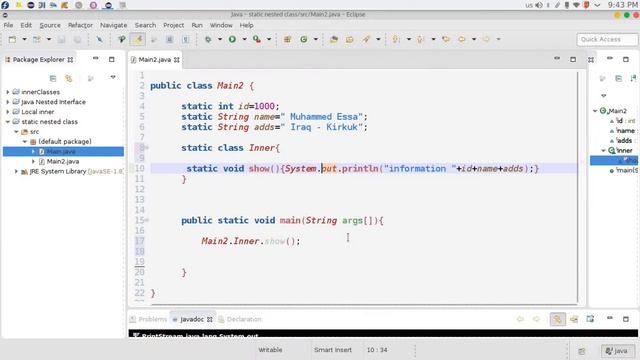Click the Toggle Breadcrumb toolbar icon
This screenshot has width=640, height=360.
[121, 39]
